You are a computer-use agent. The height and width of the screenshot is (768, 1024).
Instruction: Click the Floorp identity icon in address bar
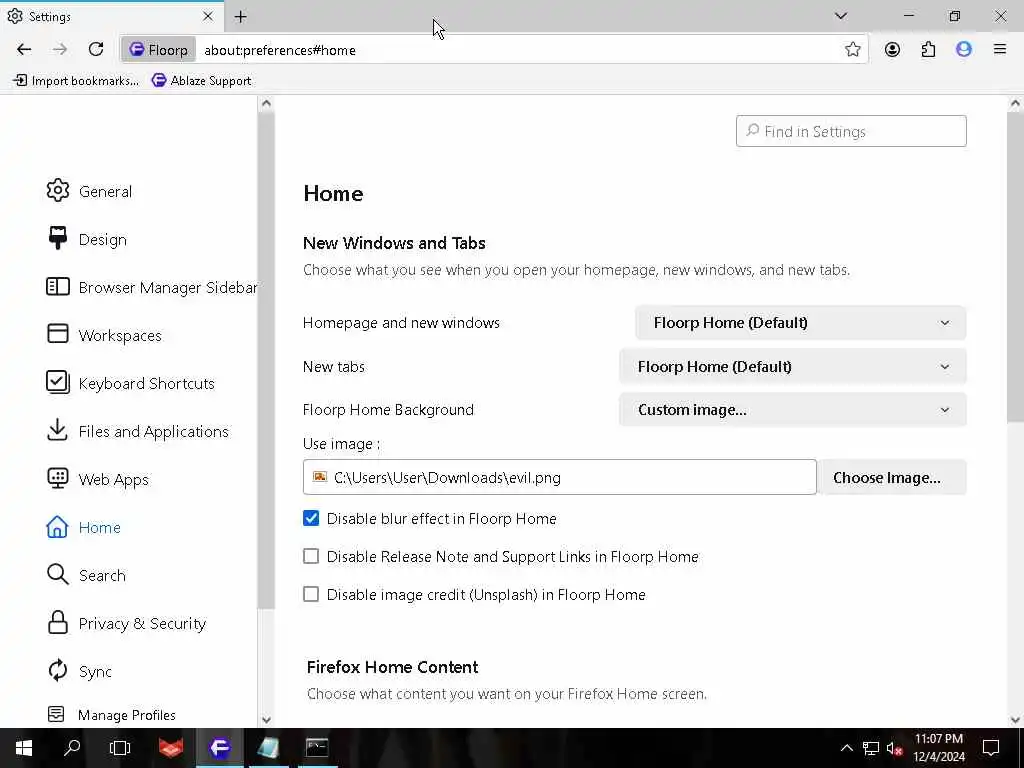pos(158,49)
